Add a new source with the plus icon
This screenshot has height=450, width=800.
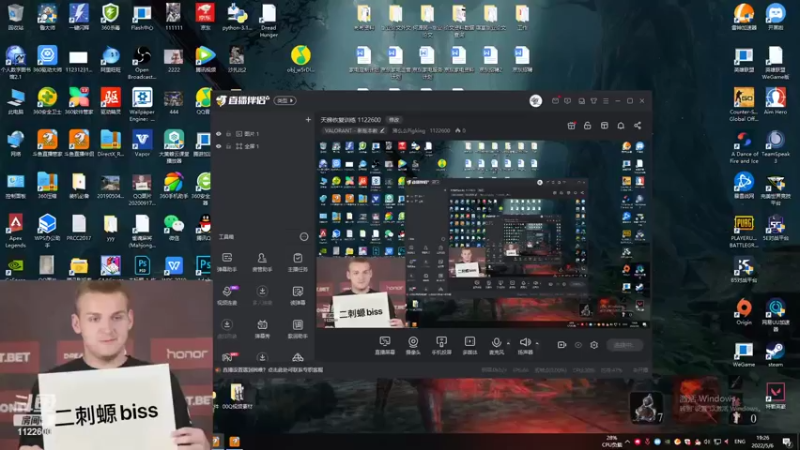point(308,119)
